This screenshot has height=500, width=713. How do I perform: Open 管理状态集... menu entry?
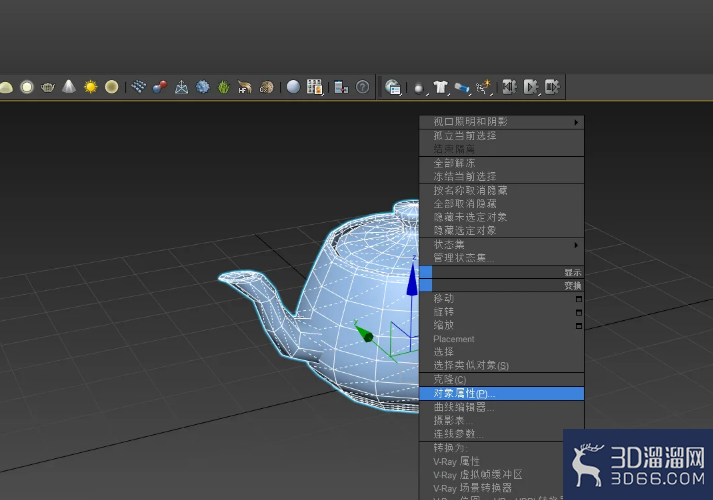pyautogui.click(x=502, y=258)
